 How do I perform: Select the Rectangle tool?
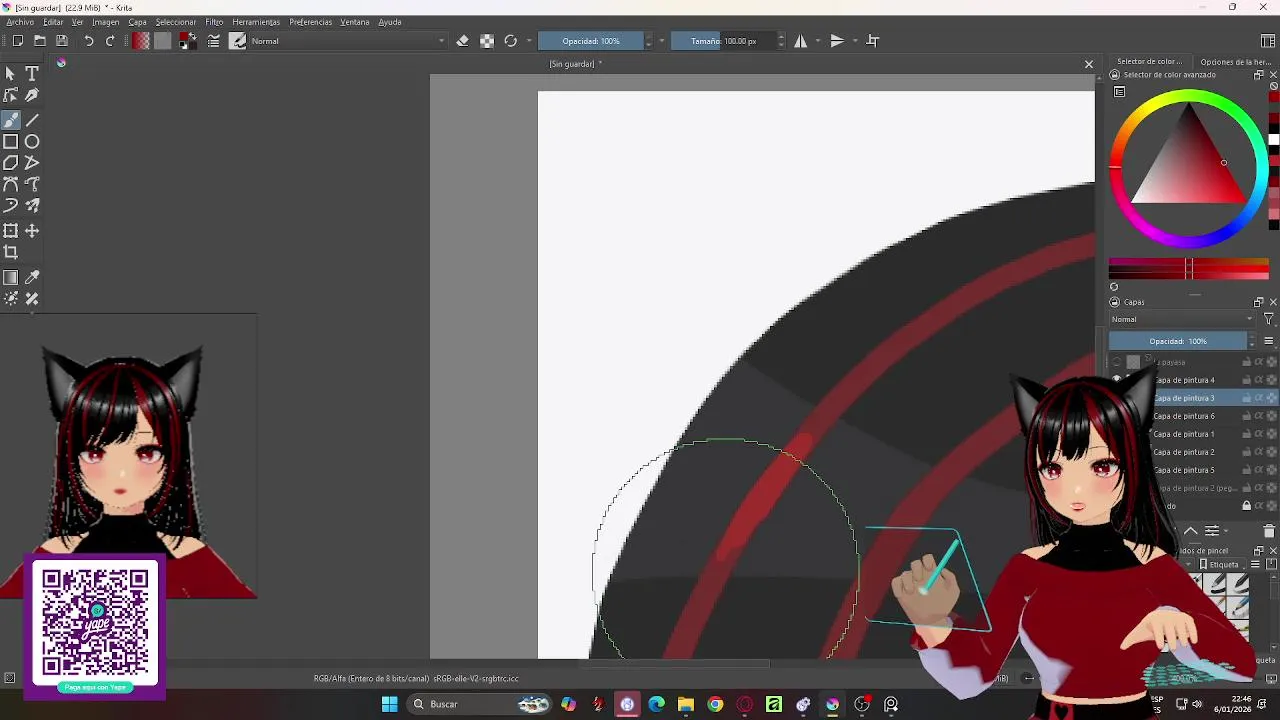click(x=10, y=142)
